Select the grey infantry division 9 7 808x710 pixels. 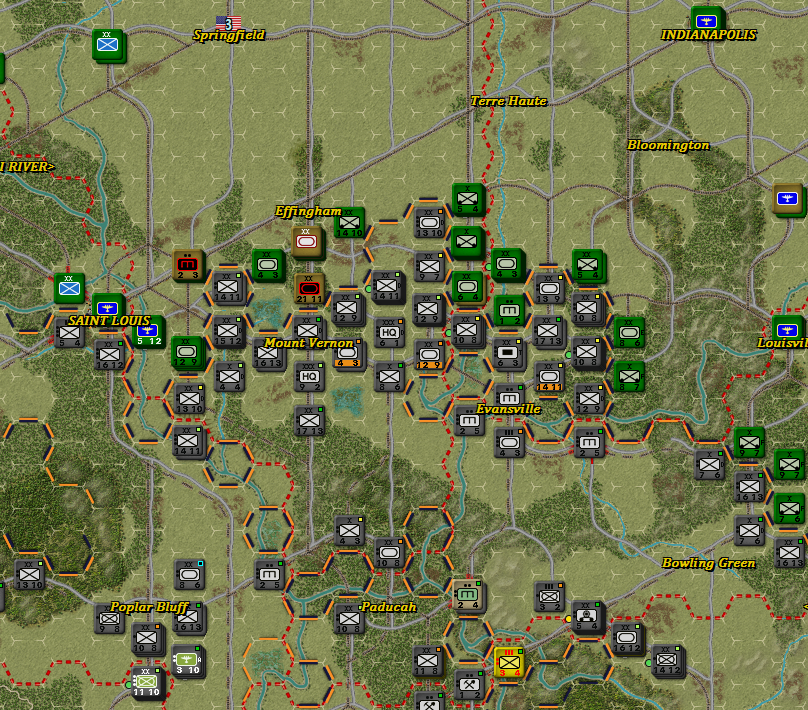[x=429, y=267]
